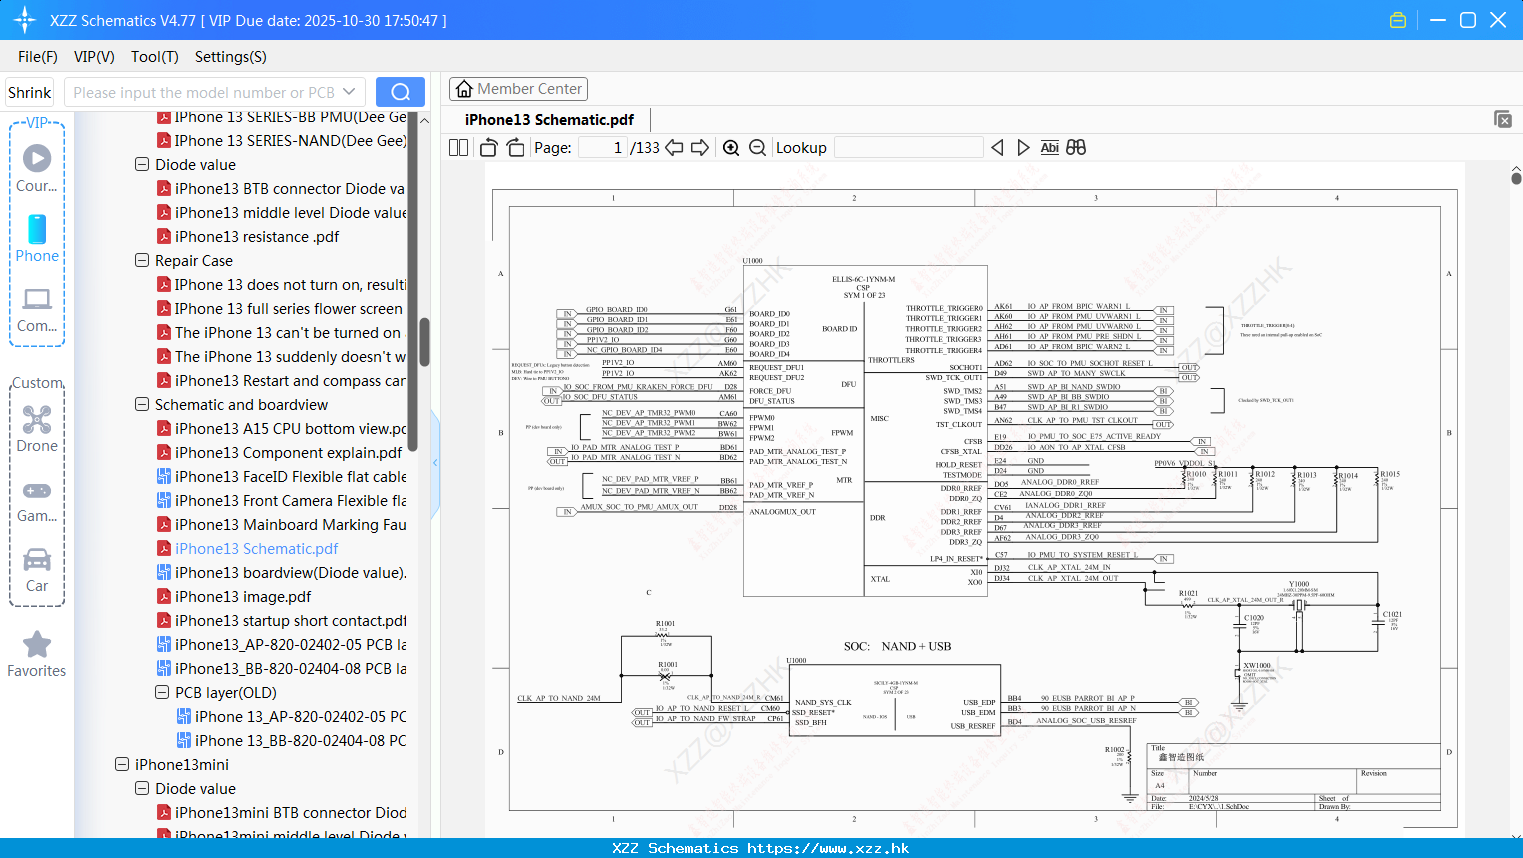
Task: Open the Settings(S) menu
Action: pos(231,57)
